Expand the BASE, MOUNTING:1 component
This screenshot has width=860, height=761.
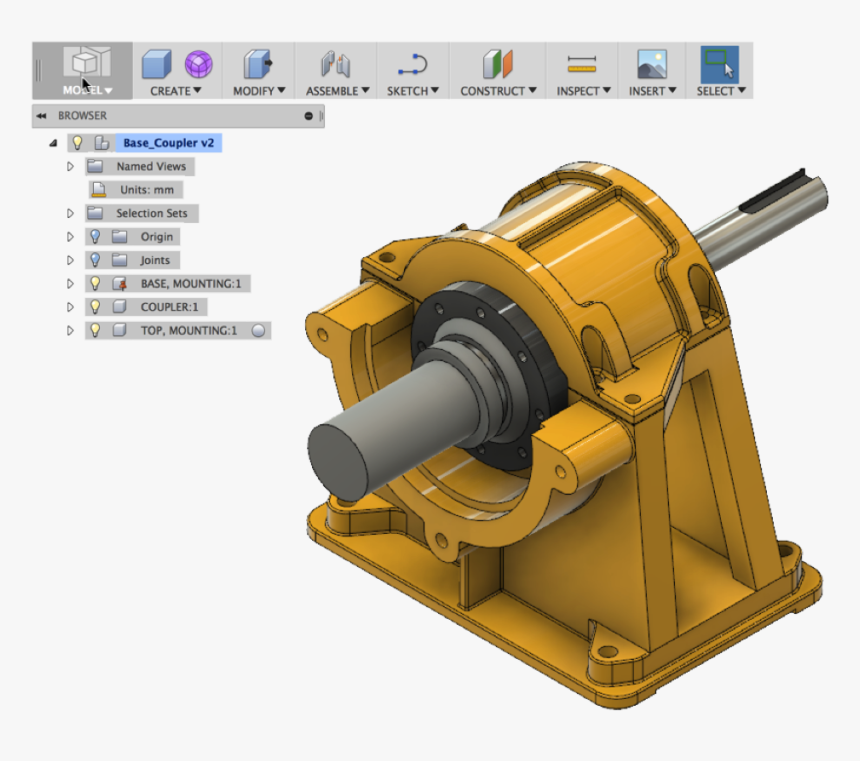[x=68, y=283]
